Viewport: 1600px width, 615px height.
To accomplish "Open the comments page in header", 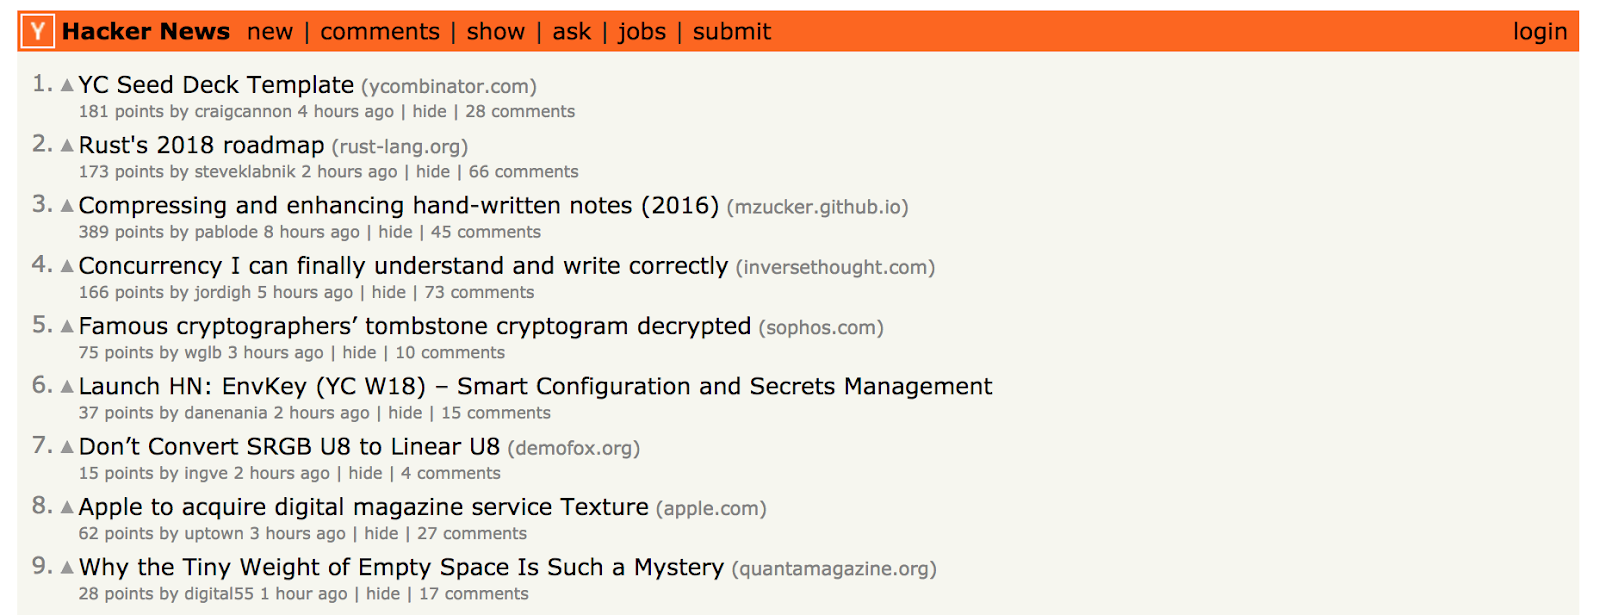I will click(380, 32).
